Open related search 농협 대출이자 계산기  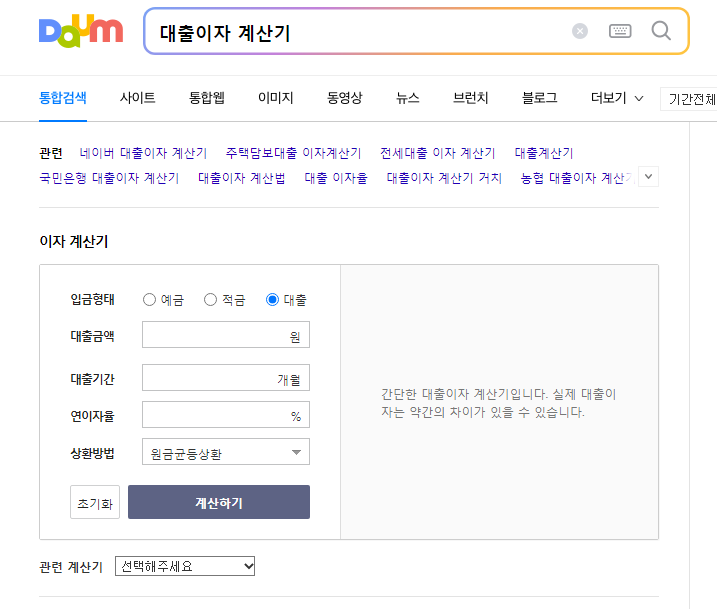pyautogui.click(x=578, y=178)
